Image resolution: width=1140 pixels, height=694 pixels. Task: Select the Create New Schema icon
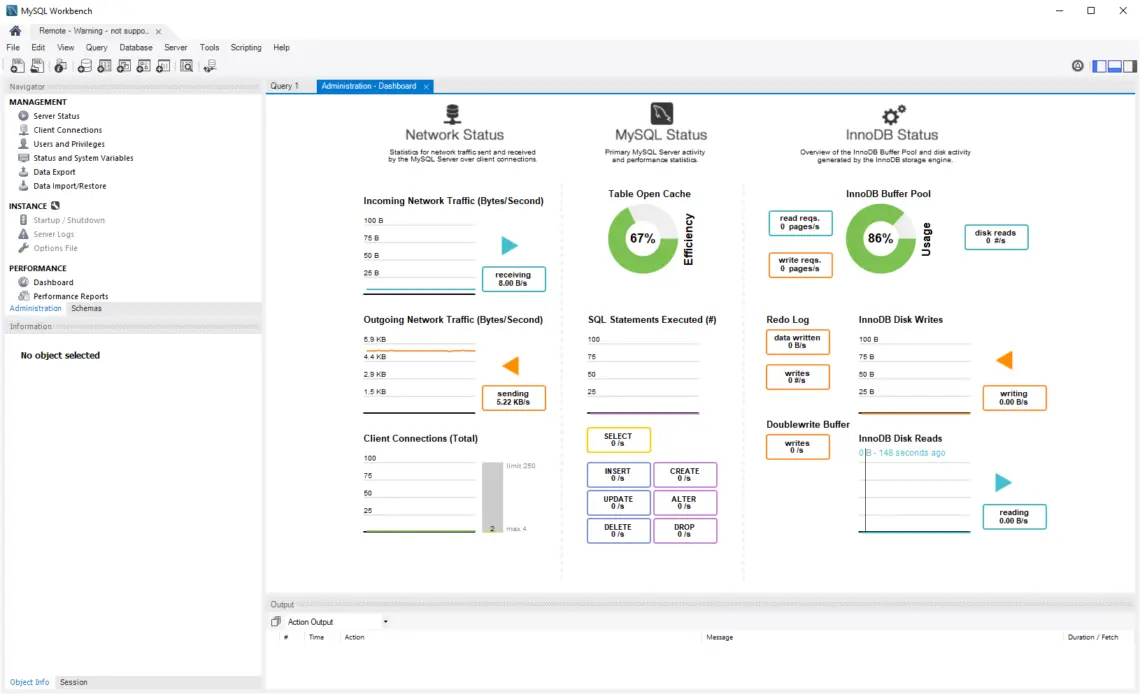[x=84, y=65]
